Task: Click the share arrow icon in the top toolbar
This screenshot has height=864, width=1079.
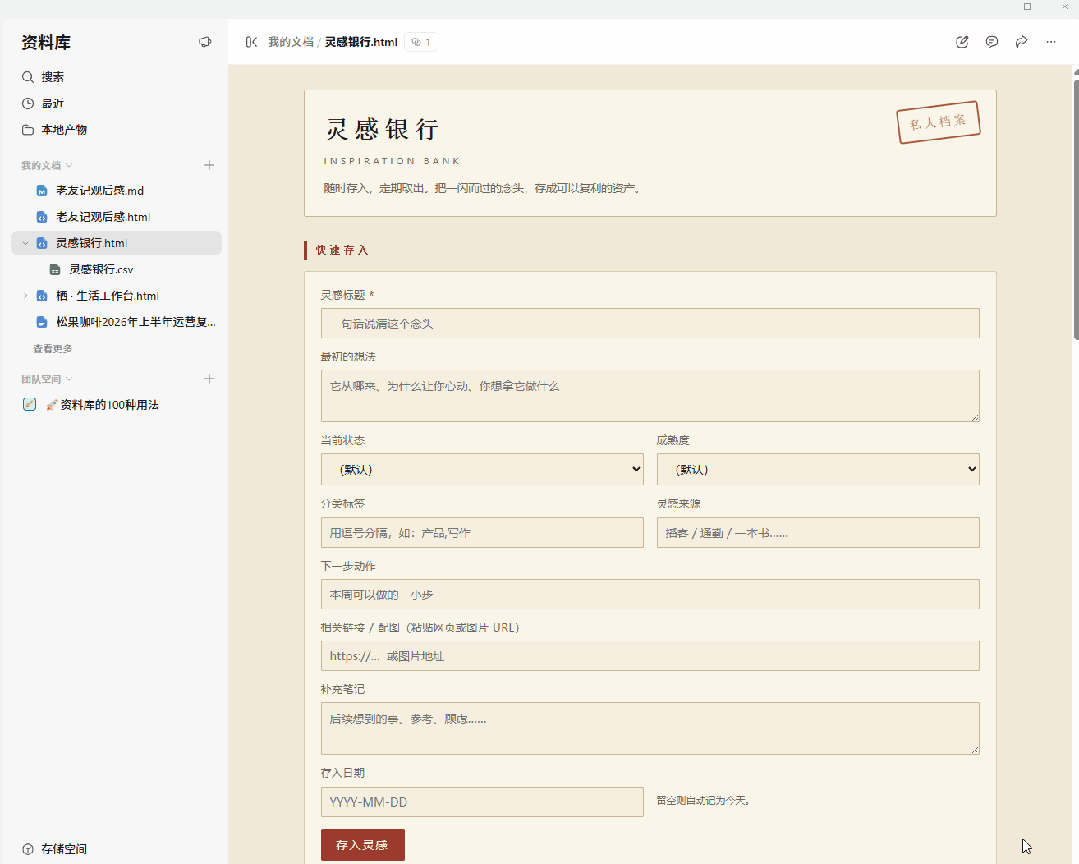Action: coord(1021,42)
